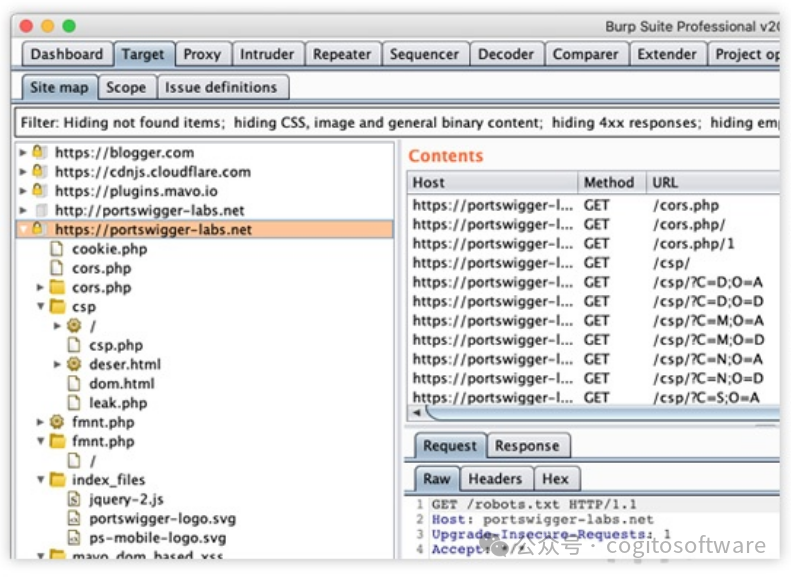Image resolution: width=791 pixels, height=577 pixels.
Task: Sort contents by the URL column
Action: pyautogui.click(x=713, y=183)
